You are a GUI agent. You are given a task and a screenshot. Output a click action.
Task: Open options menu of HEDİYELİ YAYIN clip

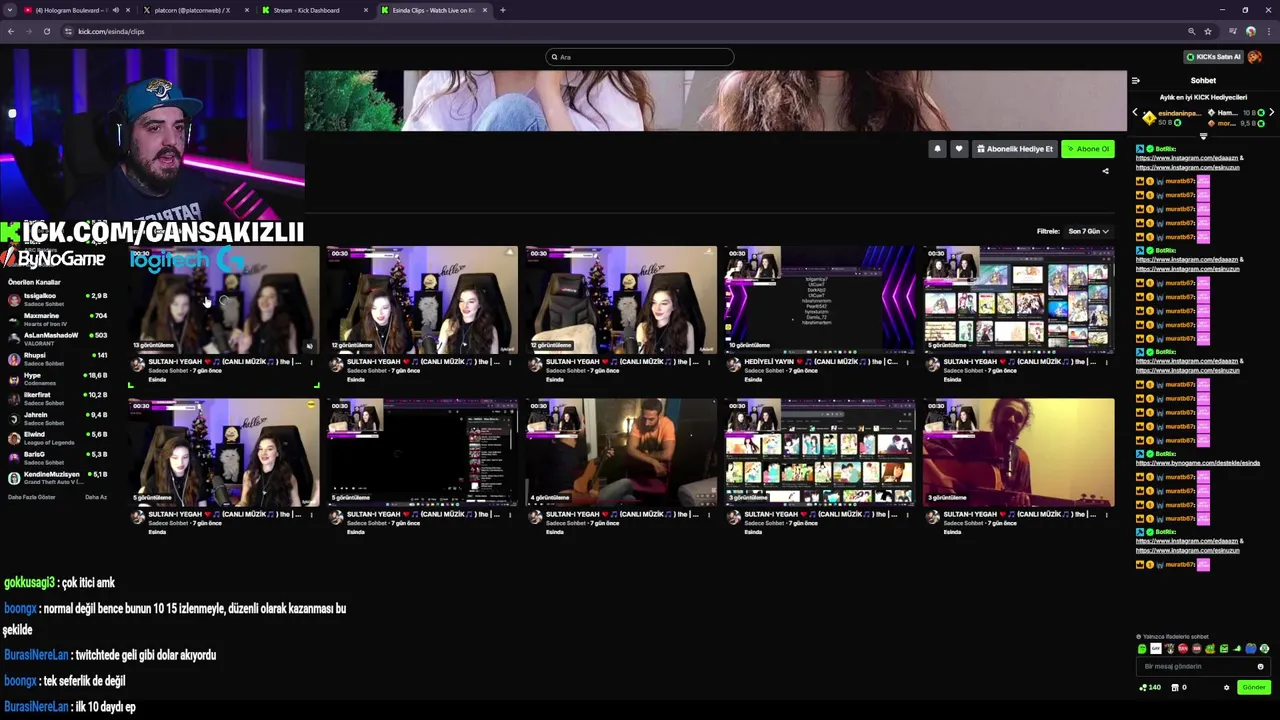pos(907,362)
